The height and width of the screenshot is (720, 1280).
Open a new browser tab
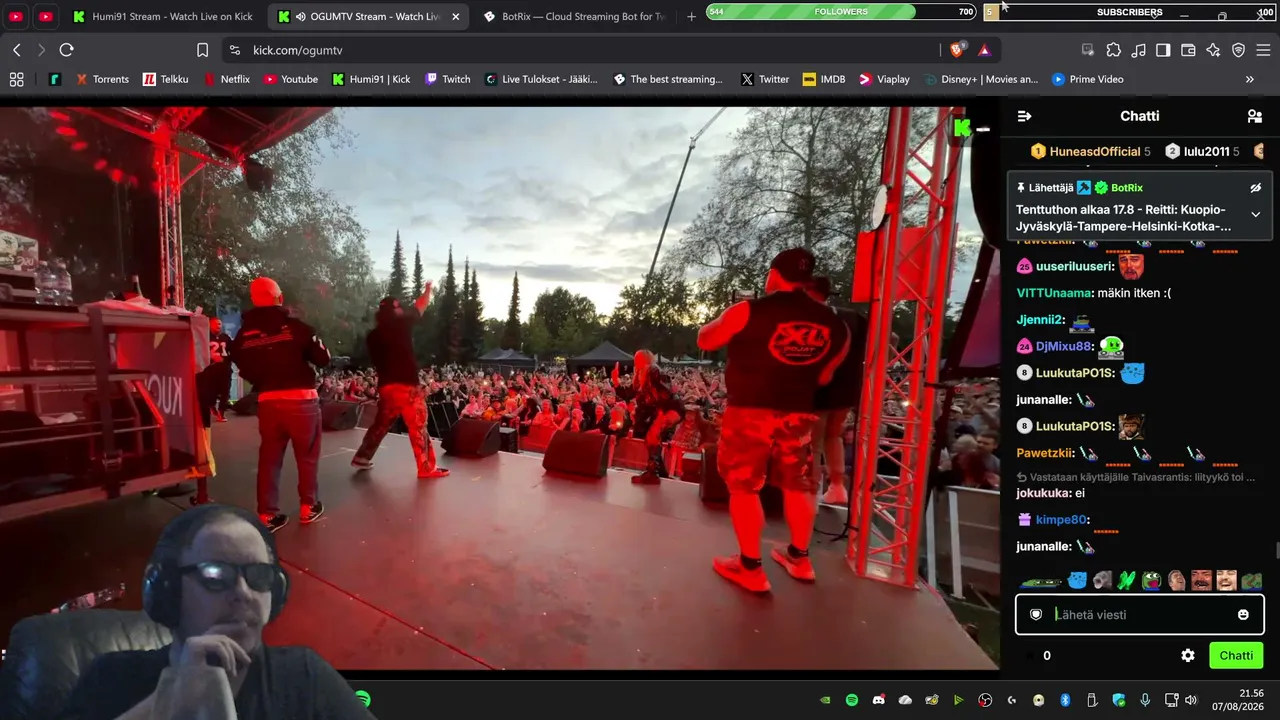[691, 17]
